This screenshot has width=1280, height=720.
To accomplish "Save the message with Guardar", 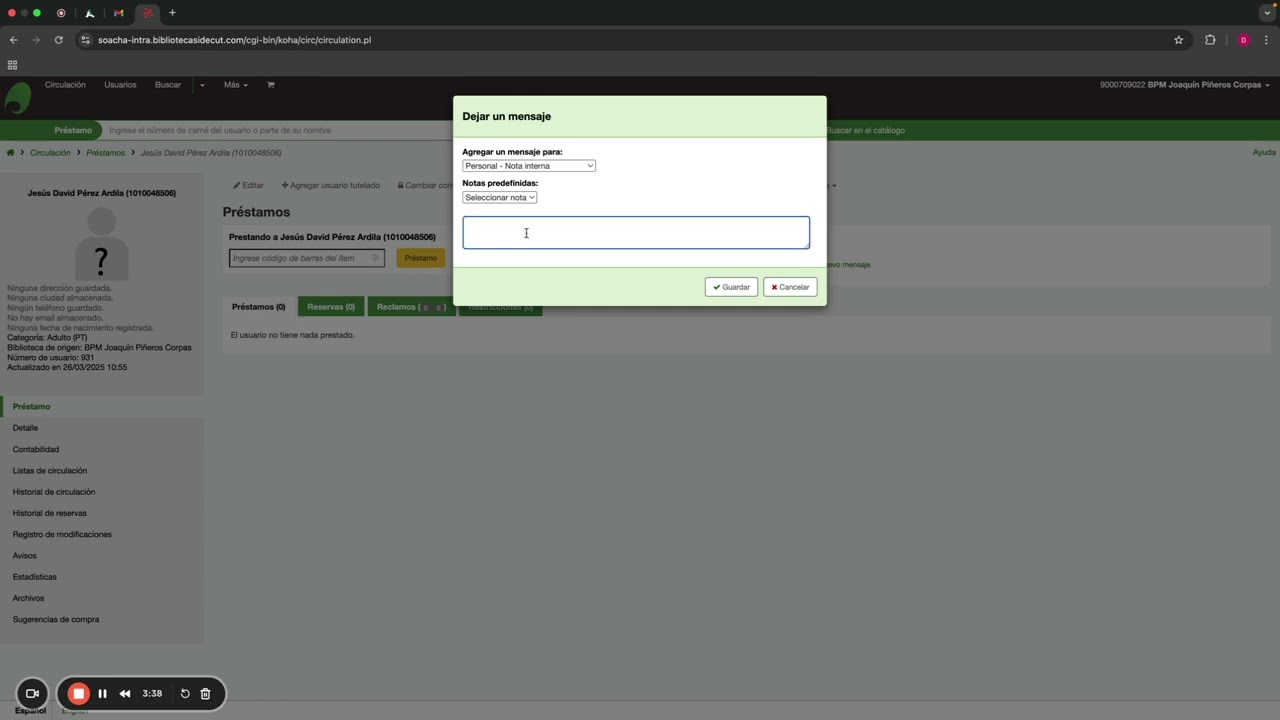I will [731, 287].
